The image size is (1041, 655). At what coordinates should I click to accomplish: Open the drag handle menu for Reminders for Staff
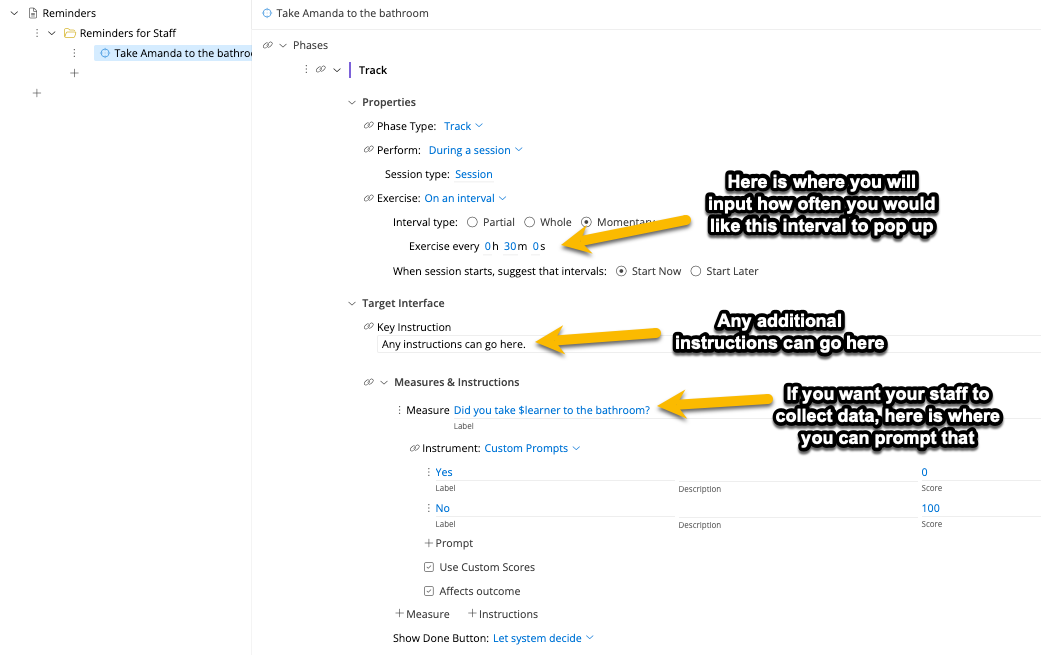coord(37,33)
